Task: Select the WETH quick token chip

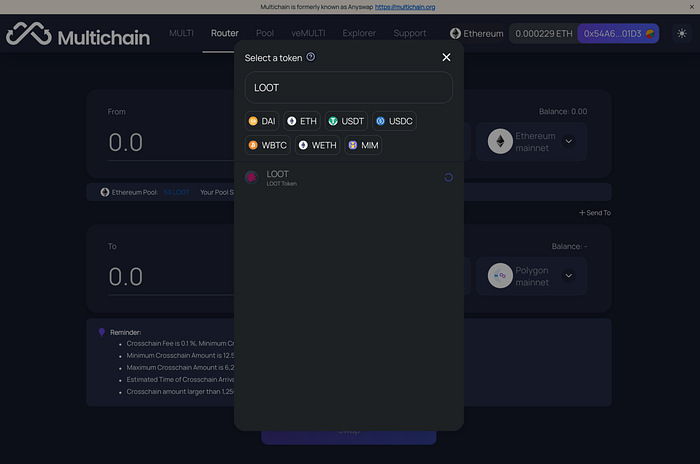Action: pos(317,145)
